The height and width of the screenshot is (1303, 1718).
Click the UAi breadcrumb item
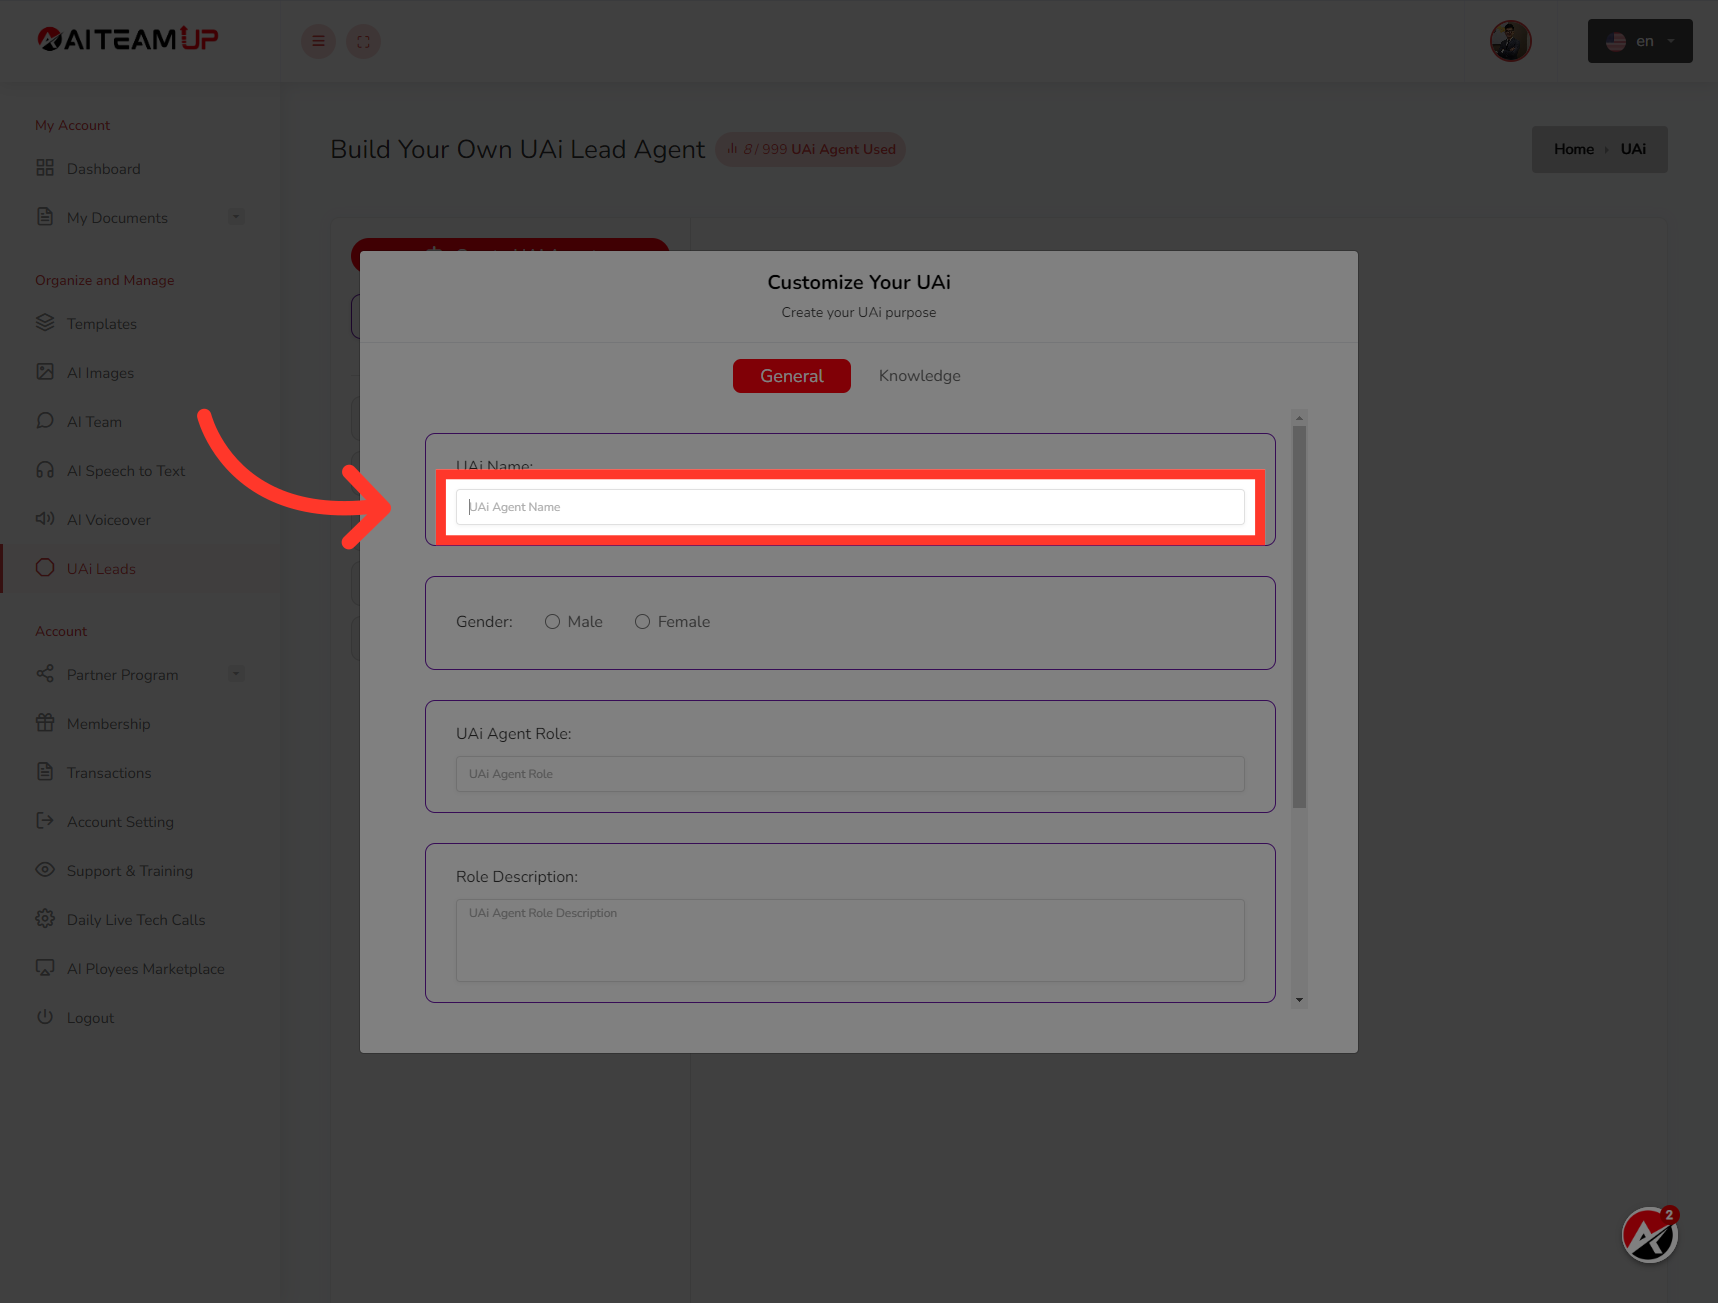[x=1633, y=149]
